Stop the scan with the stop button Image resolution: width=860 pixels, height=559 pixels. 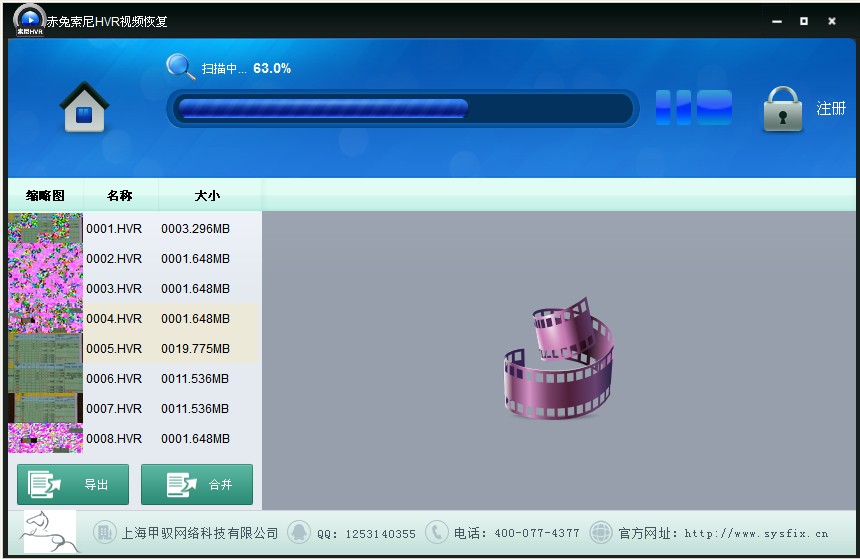click(x=714, y=108)
